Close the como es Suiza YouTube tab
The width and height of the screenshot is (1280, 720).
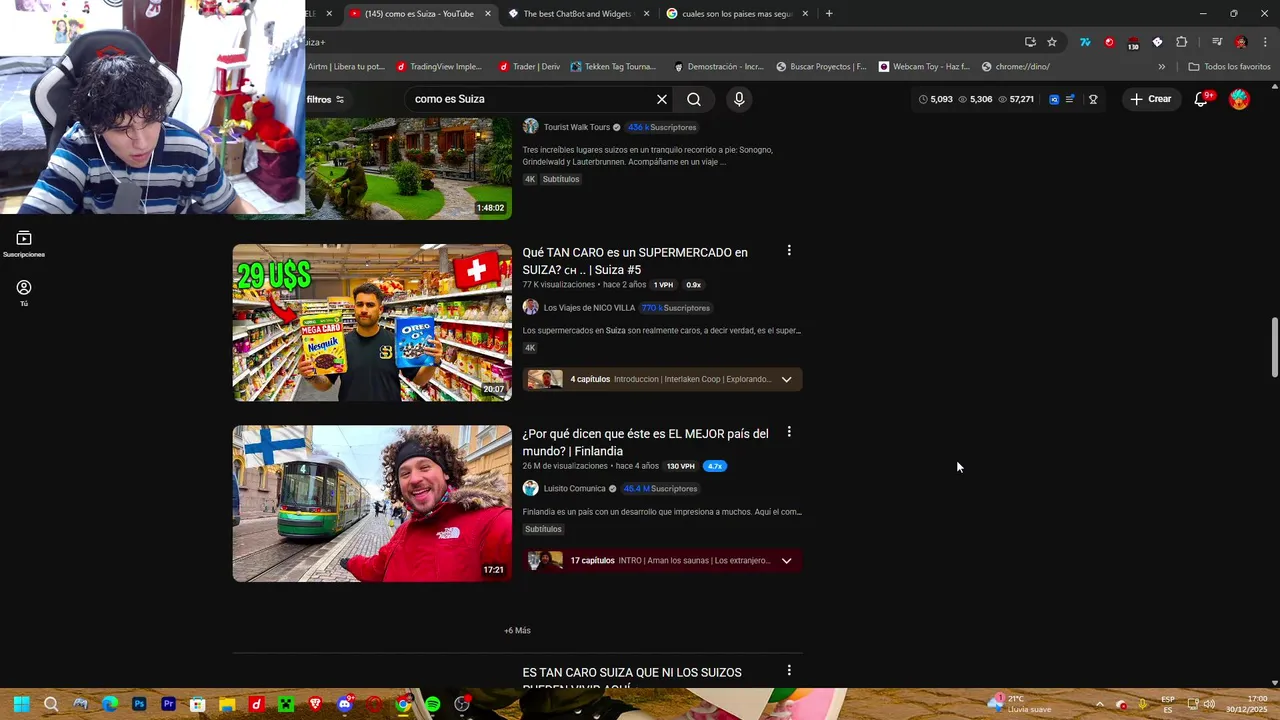[488, 14]
